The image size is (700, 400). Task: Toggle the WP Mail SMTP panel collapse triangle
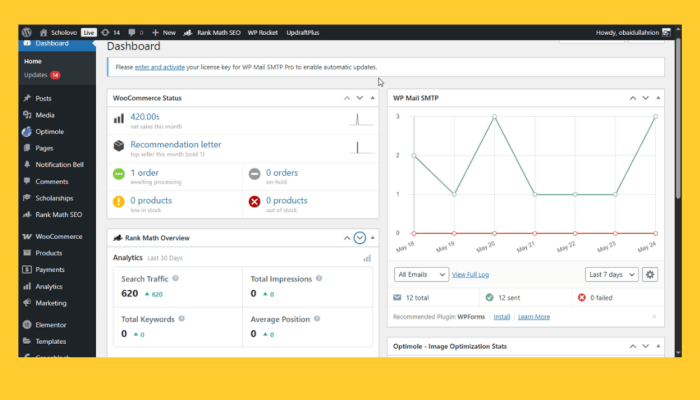click(659, 98)
